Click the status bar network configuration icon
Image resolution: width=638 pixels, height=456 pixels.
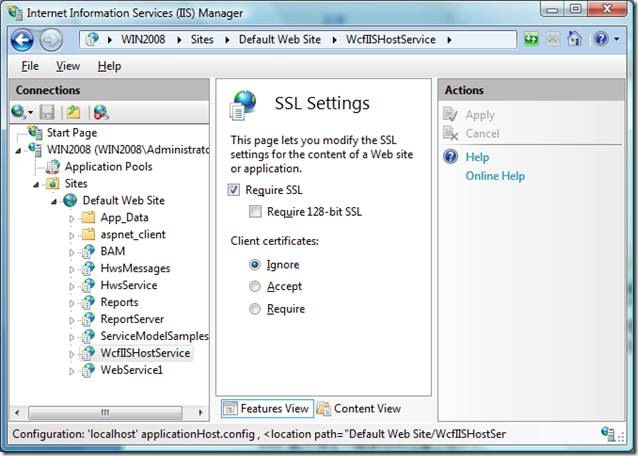pyautogui.click(x=608, y=434)
